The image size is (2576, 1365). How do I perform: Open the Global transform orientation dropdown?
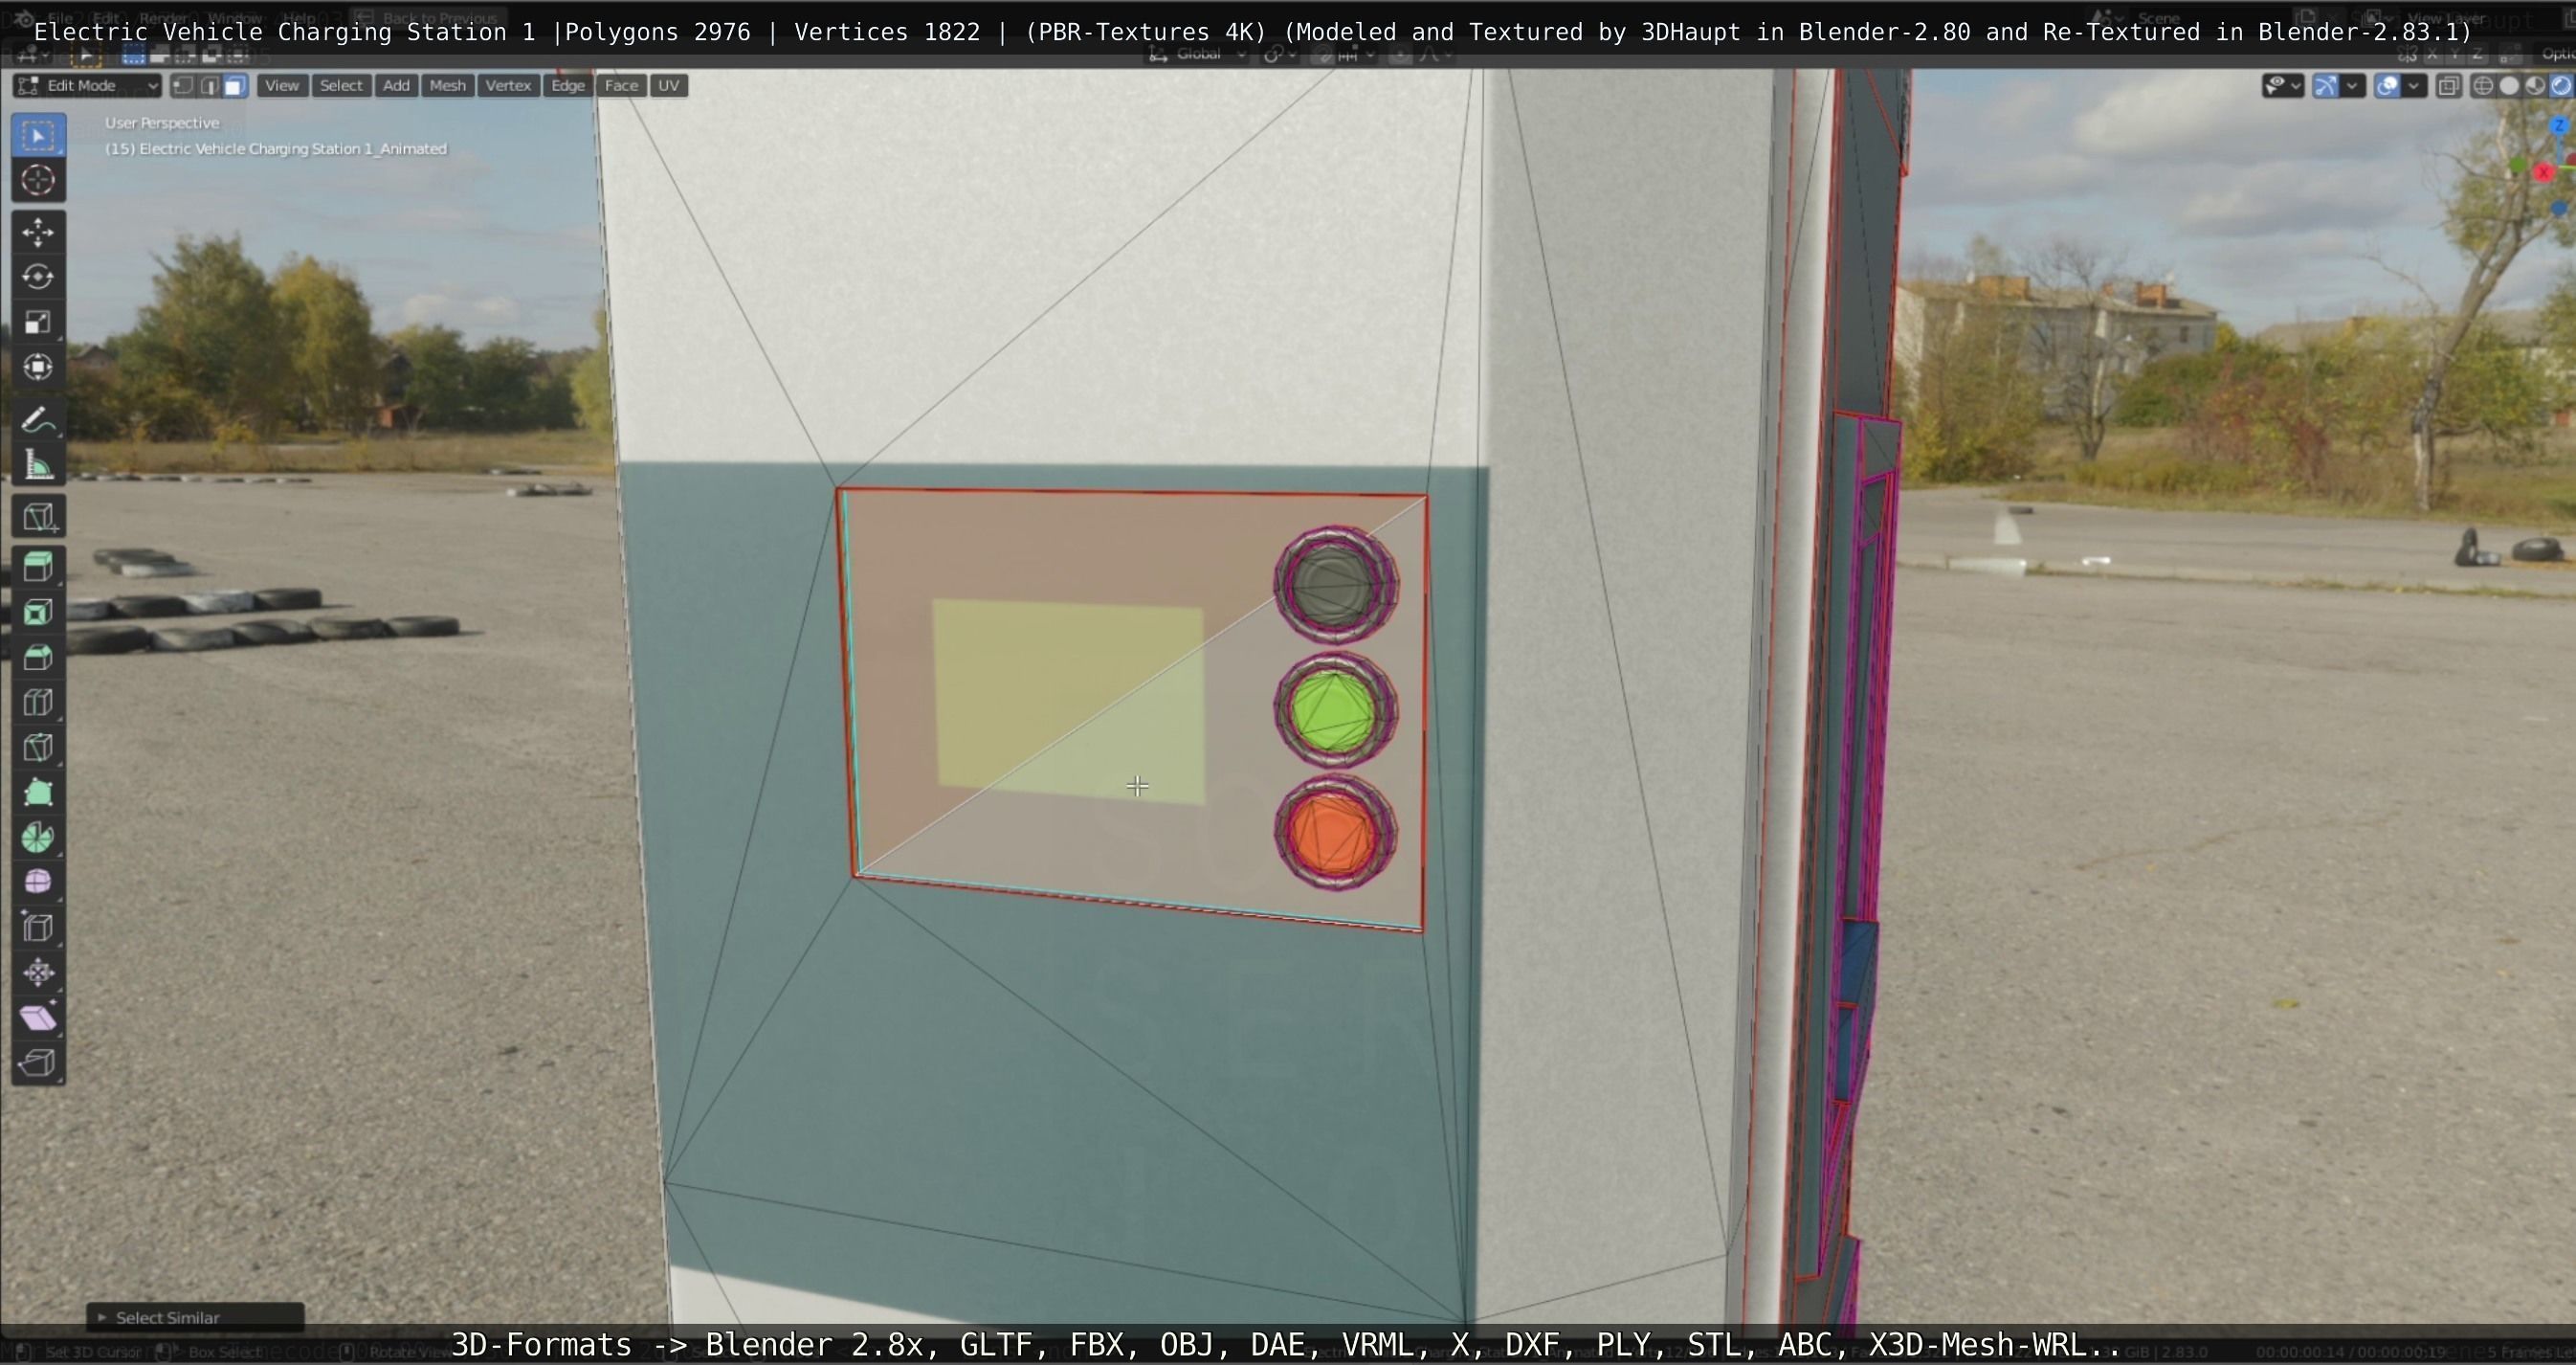point(1199,54)
